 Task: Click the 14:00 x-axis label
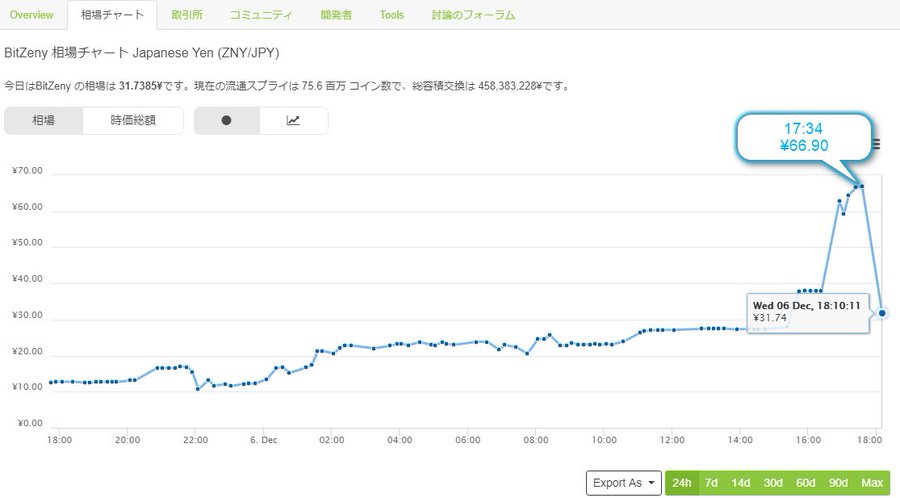[740, 440]
